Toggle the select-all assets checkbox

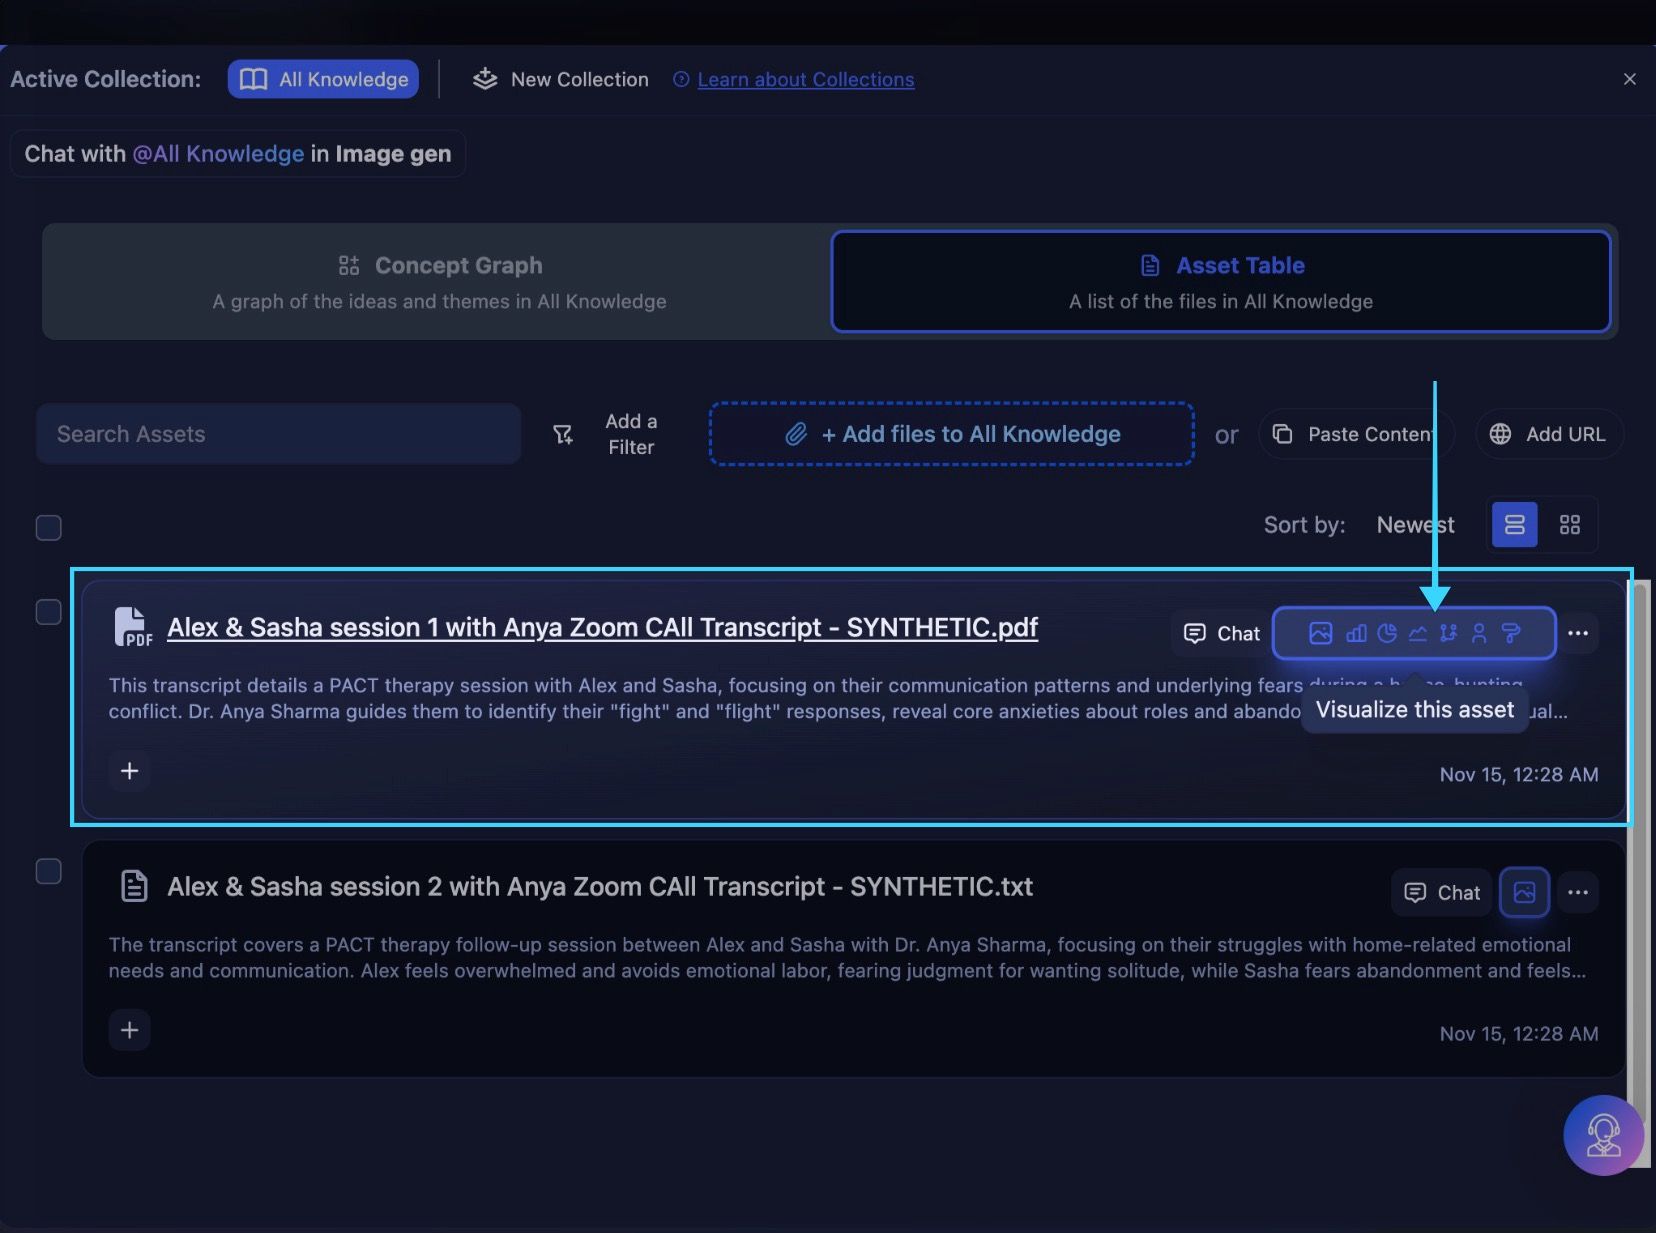coord(49,527)
